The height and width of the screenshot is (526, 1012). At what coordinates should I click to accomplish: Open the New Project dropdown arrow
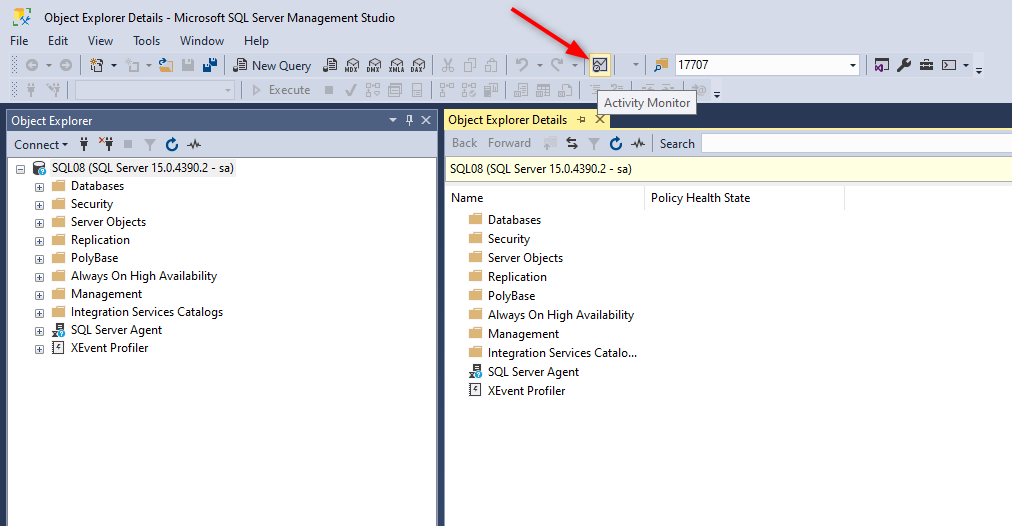tap(114, 65)
